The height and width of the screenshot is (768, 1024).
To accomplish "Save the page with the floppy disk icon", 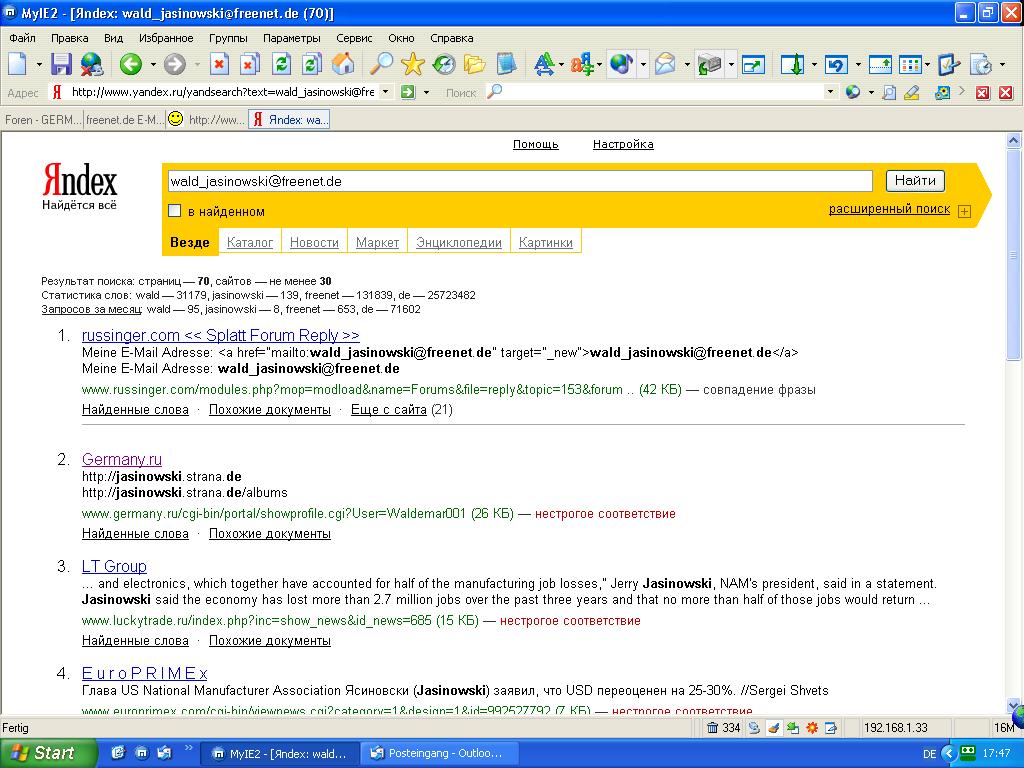I will (x=61, y=64).
